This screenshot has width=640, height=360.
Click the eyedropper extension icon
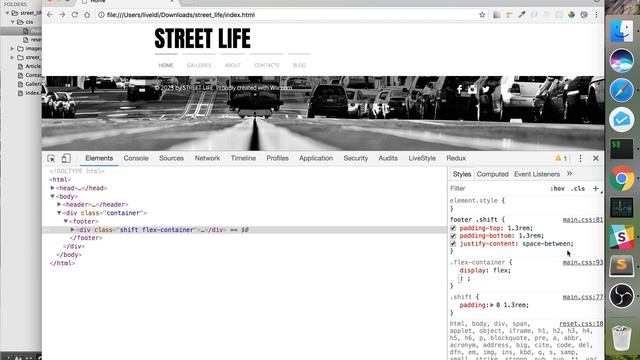coord(522,15)
